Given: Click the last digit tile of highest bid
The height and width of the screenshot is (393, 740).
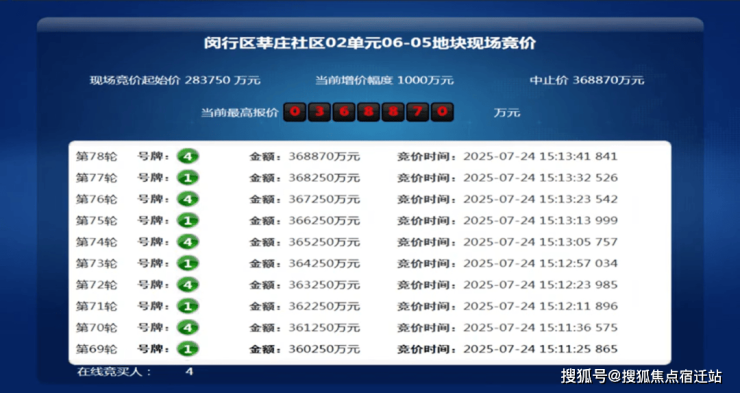Looking at the screenshot, I should click(x=442, y=112).
